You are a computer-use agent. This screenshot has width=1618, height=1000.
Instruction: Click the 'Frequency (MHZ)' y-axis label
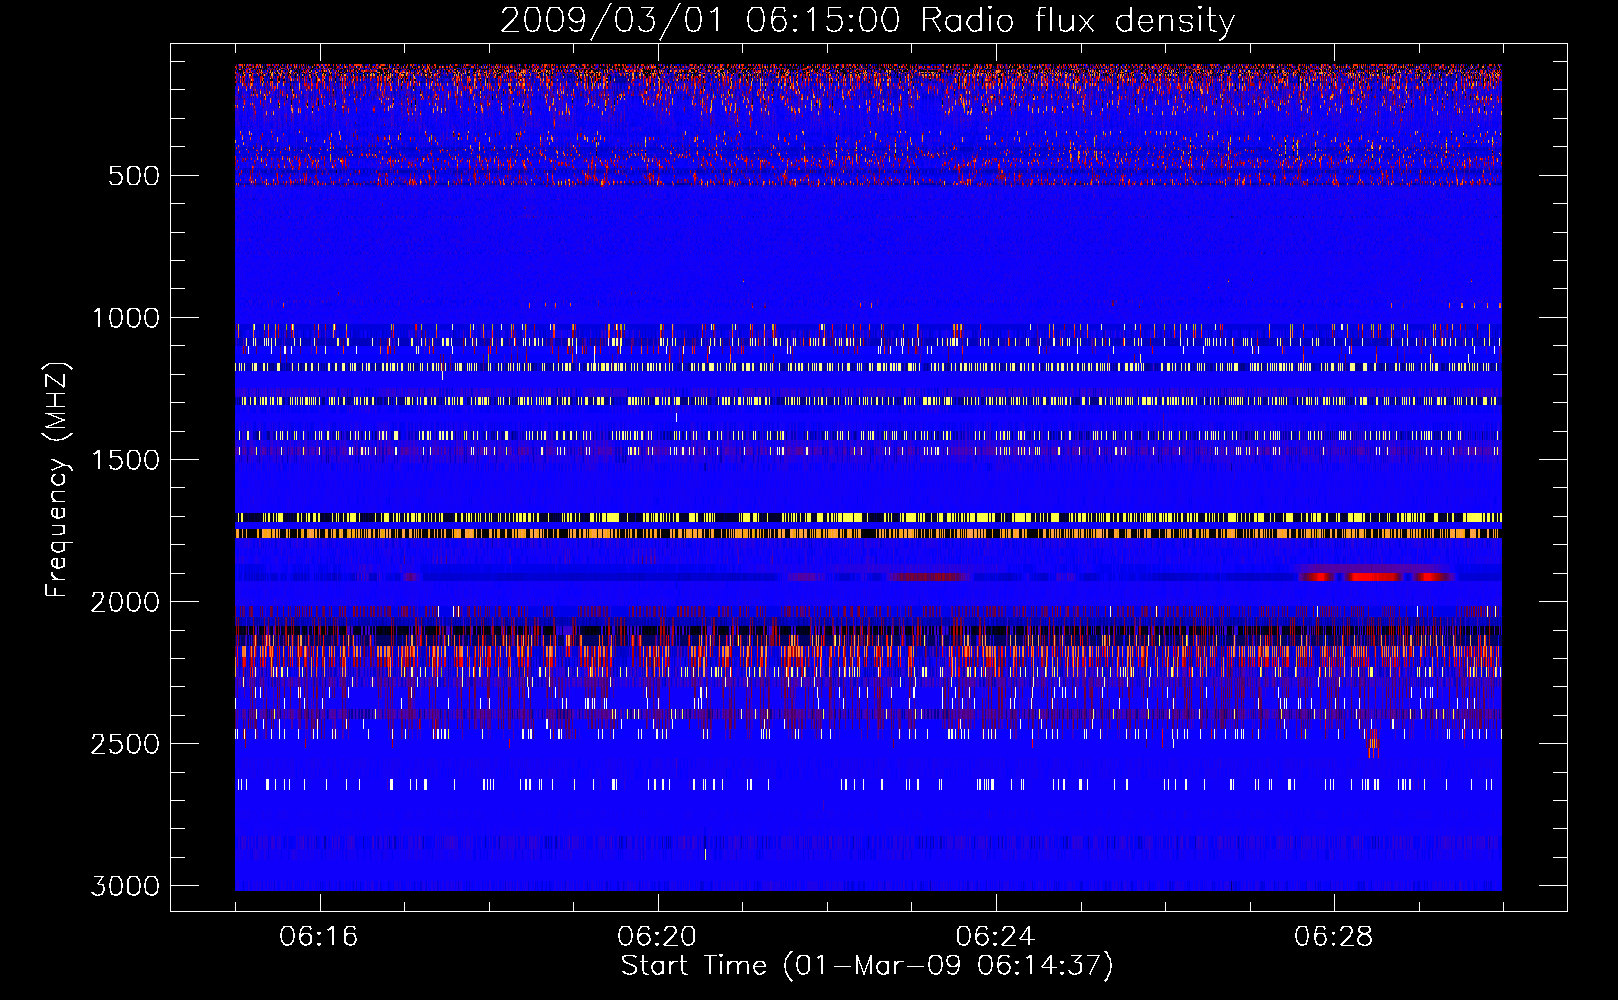coord(58,480)
